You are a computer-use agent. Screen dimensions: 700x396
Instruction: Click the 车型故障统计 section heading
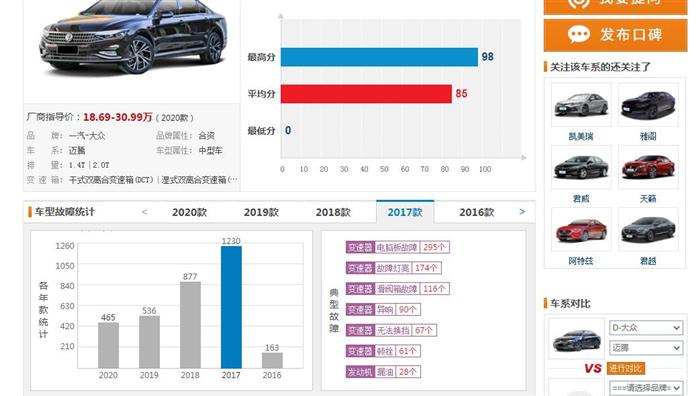coord(65,212)
